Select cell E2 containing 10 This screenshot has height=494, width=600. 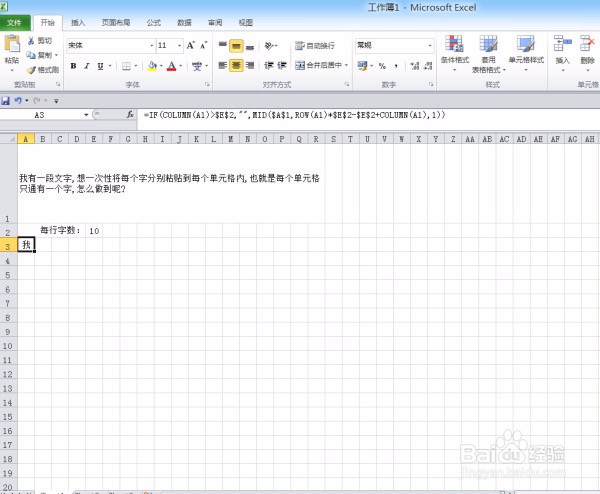coord(94,231)
